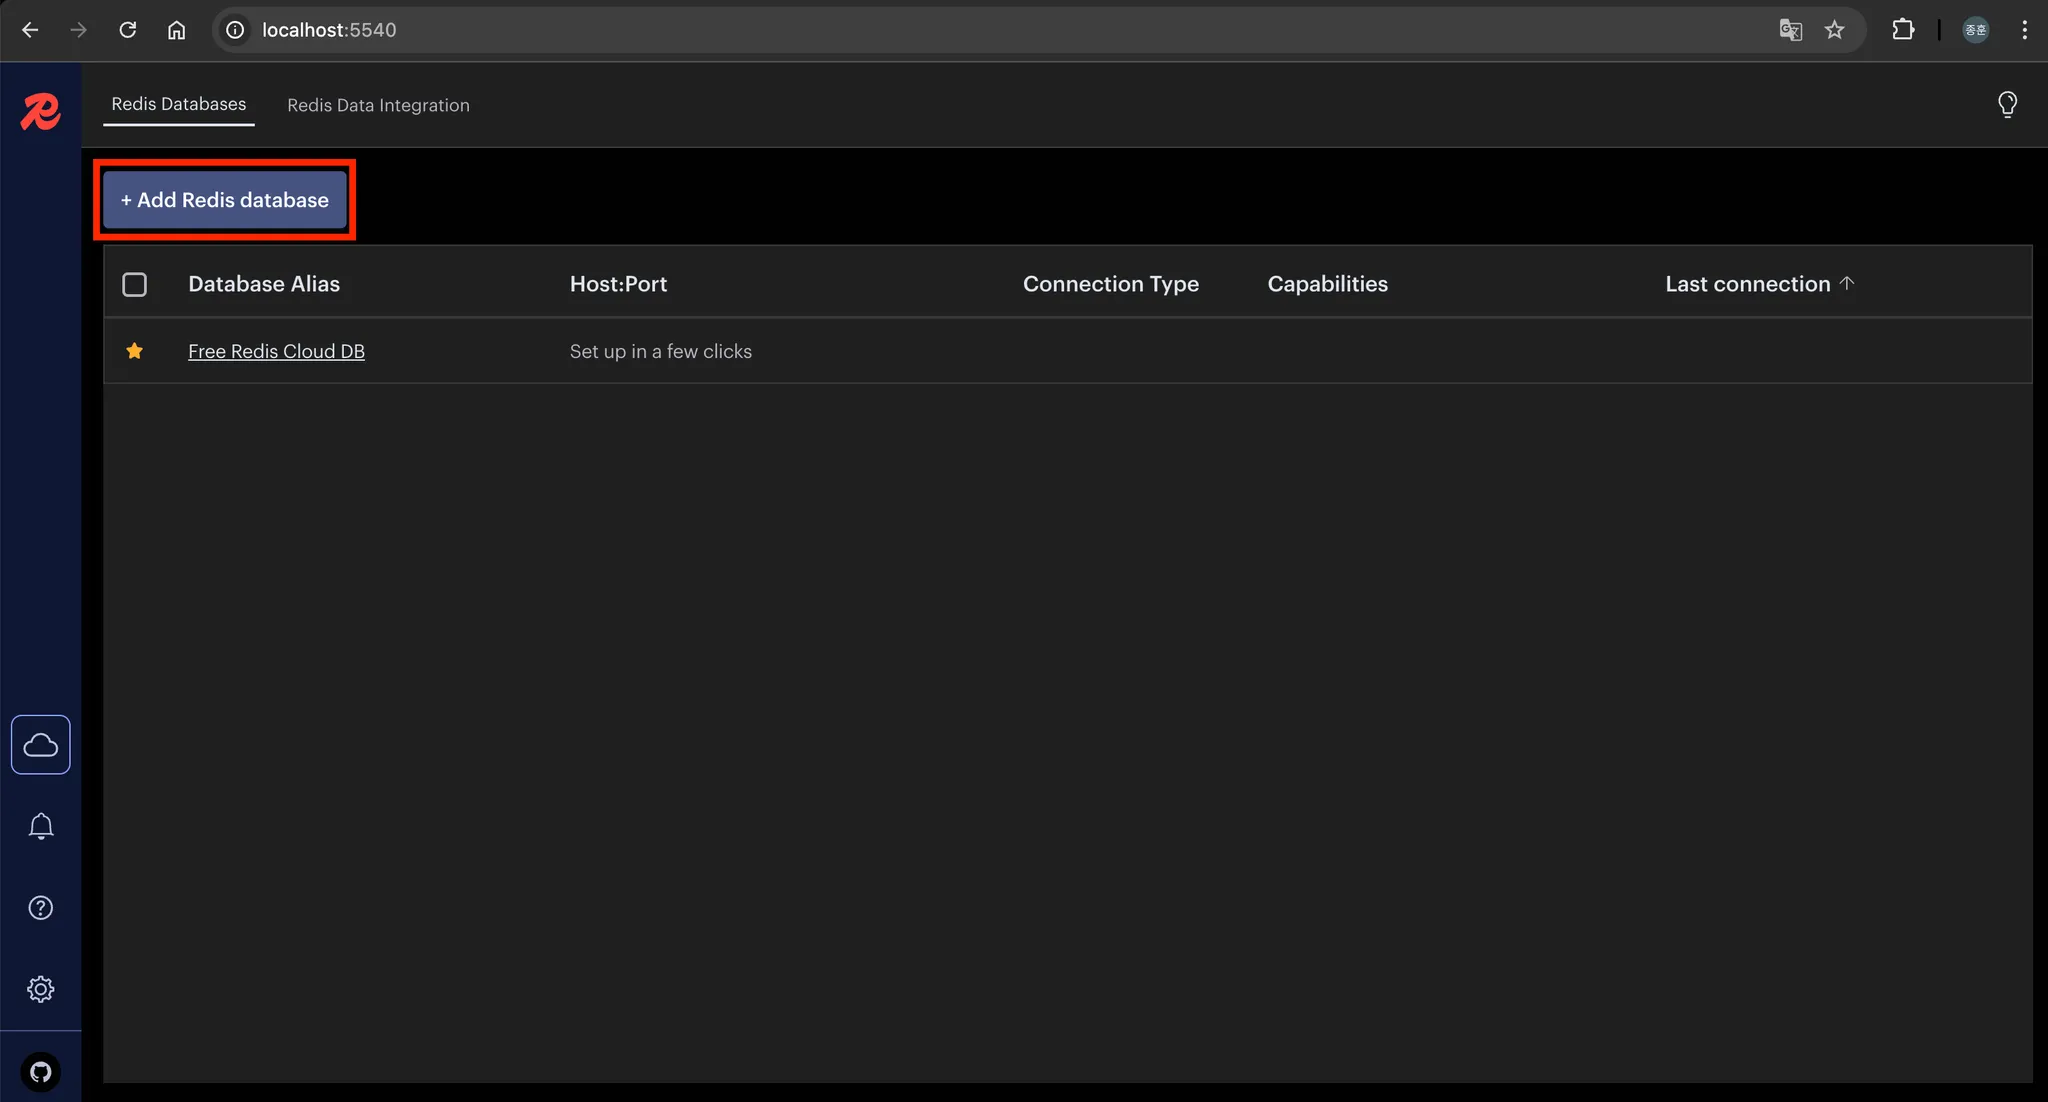Click the star icon beside Free Redis Cloud DB
Screen dimensions: 2048x1102
point(134,351)
